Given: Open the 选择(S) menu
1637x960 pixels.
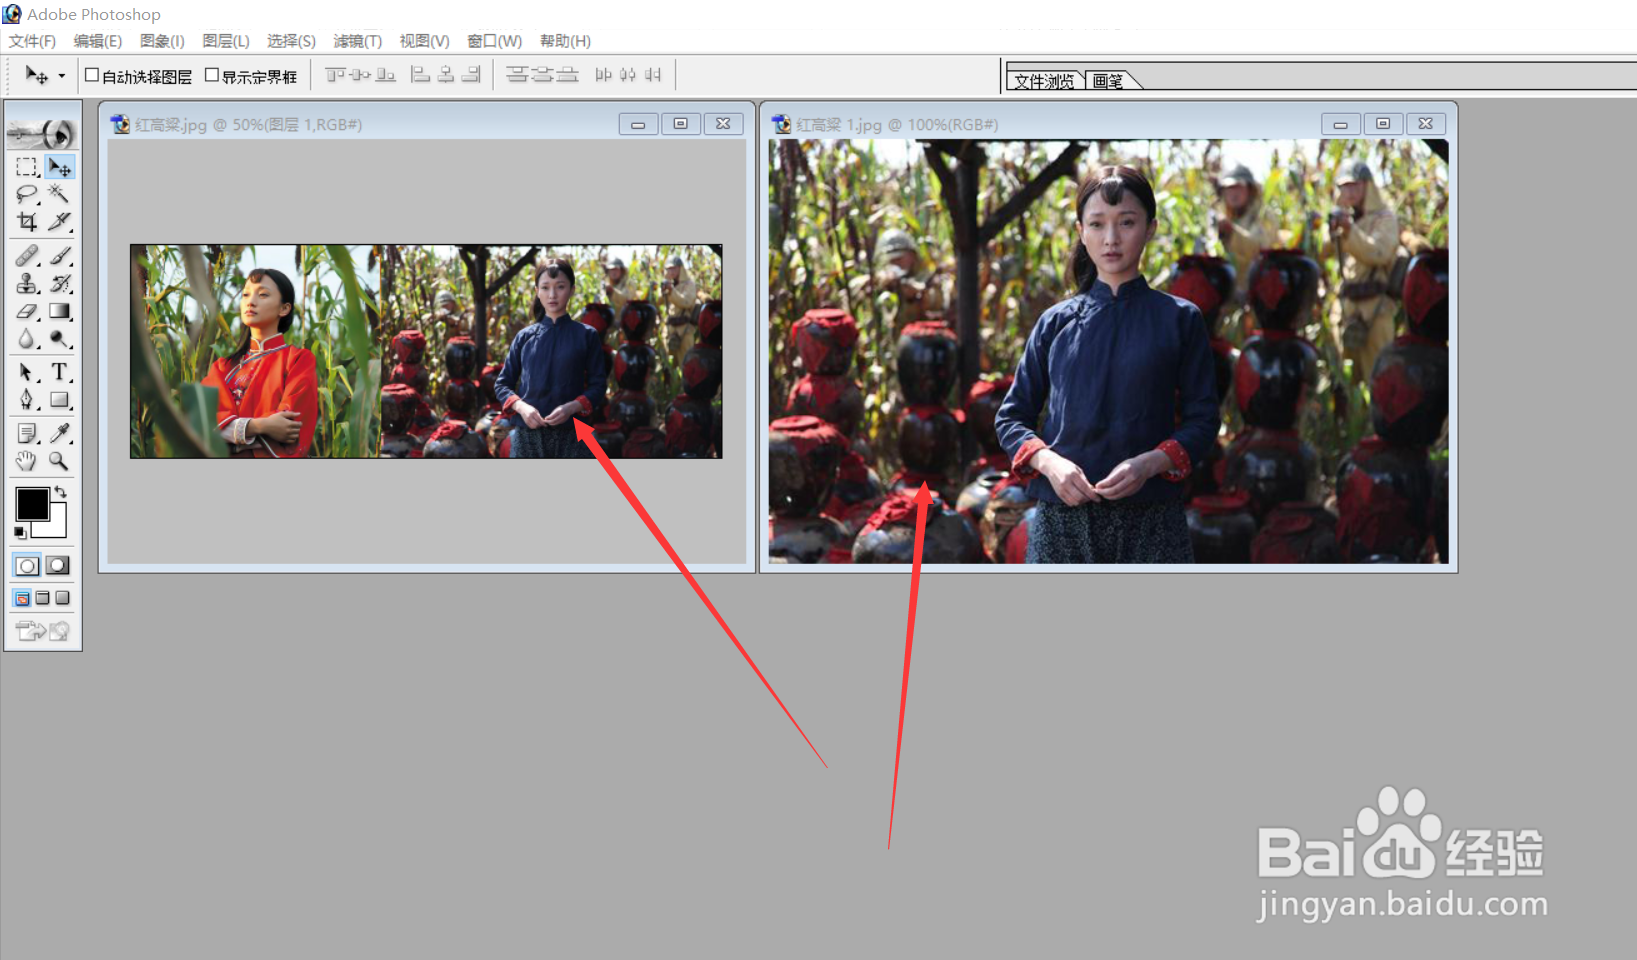Looking at the screenshot, I should click(291, 41).
